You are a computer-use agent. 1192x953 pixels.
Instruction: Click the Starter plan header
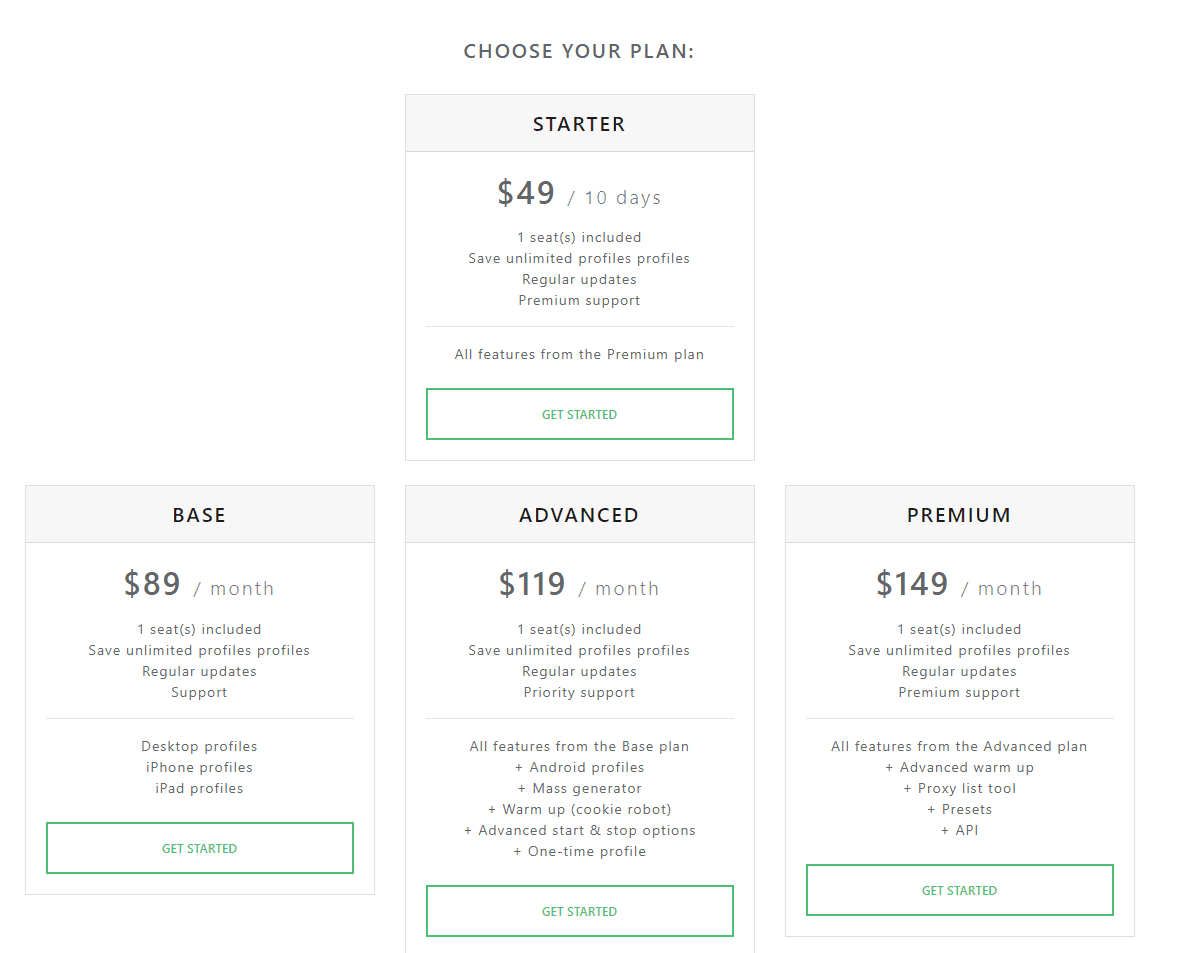pos(579,124)
